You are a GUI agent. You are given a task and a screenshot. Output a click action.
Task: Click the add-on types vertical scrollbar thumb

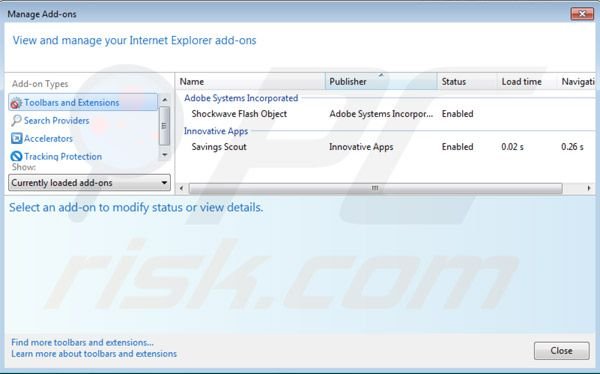pos(165,126)
